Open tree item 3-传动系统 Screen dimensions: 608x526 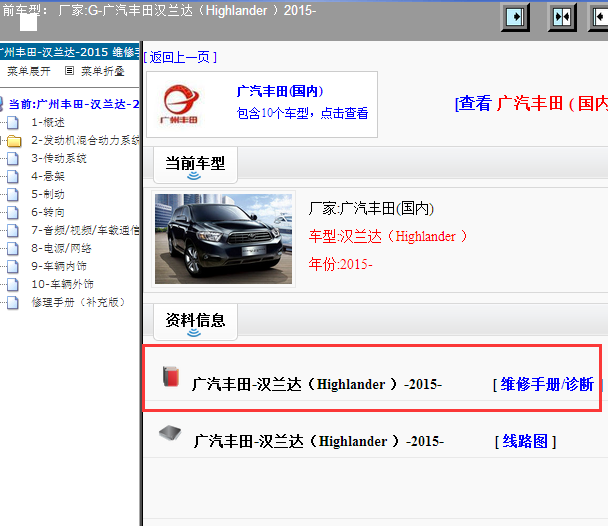59,158
